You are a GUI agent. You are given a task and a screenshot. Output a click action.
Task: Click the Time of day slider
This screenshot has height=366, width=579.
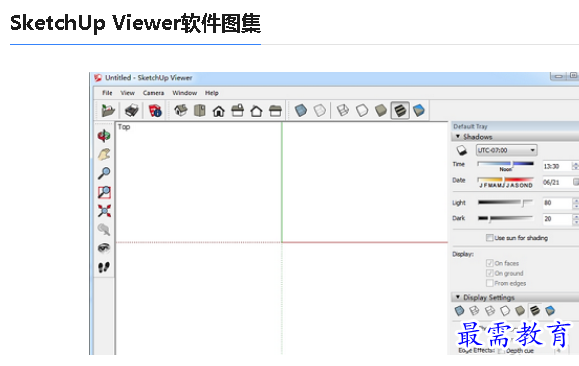506,164
